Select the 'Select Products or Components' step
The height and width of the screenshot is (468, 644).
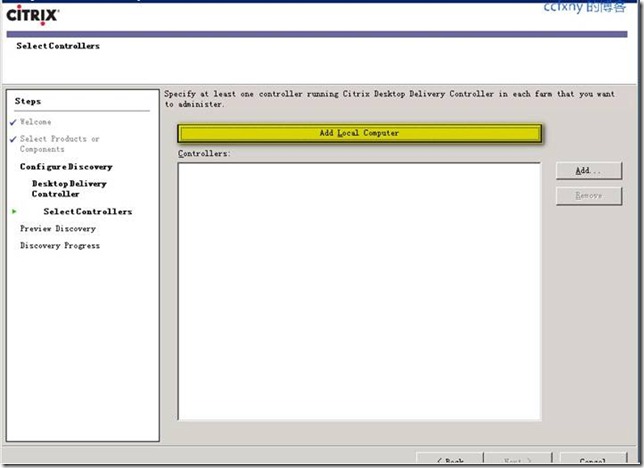(x=60, y=144)
